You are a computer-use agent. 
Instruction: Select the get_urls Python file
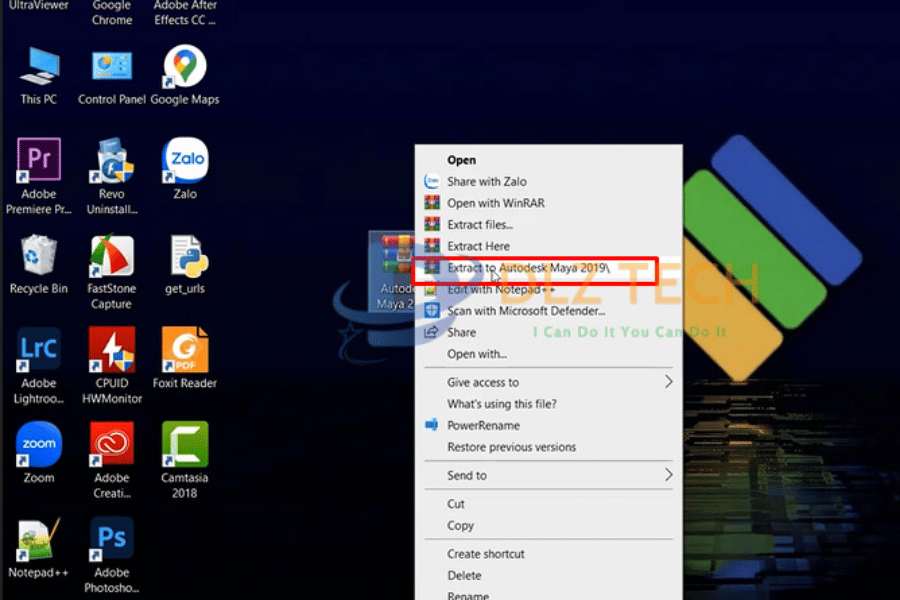184,257
